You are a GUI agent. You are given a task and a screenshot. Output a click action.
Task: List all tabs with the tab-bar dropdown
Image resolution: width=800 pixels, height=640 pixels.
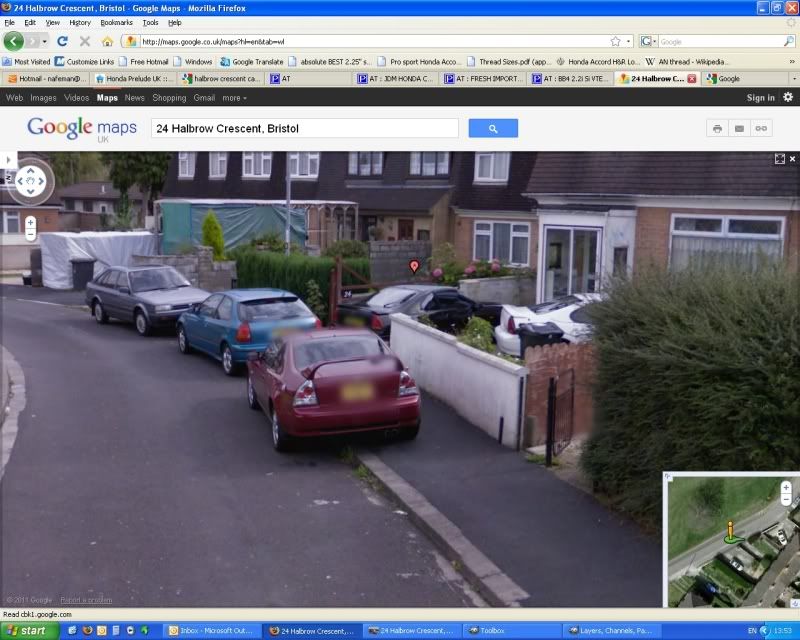794,79
